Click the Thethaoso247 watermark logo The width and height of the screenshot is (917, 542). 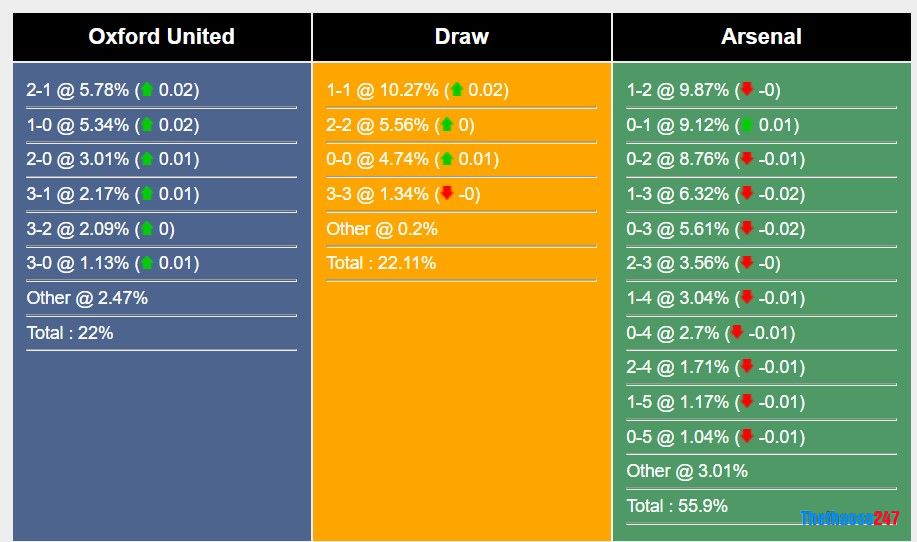pos(849,519)
